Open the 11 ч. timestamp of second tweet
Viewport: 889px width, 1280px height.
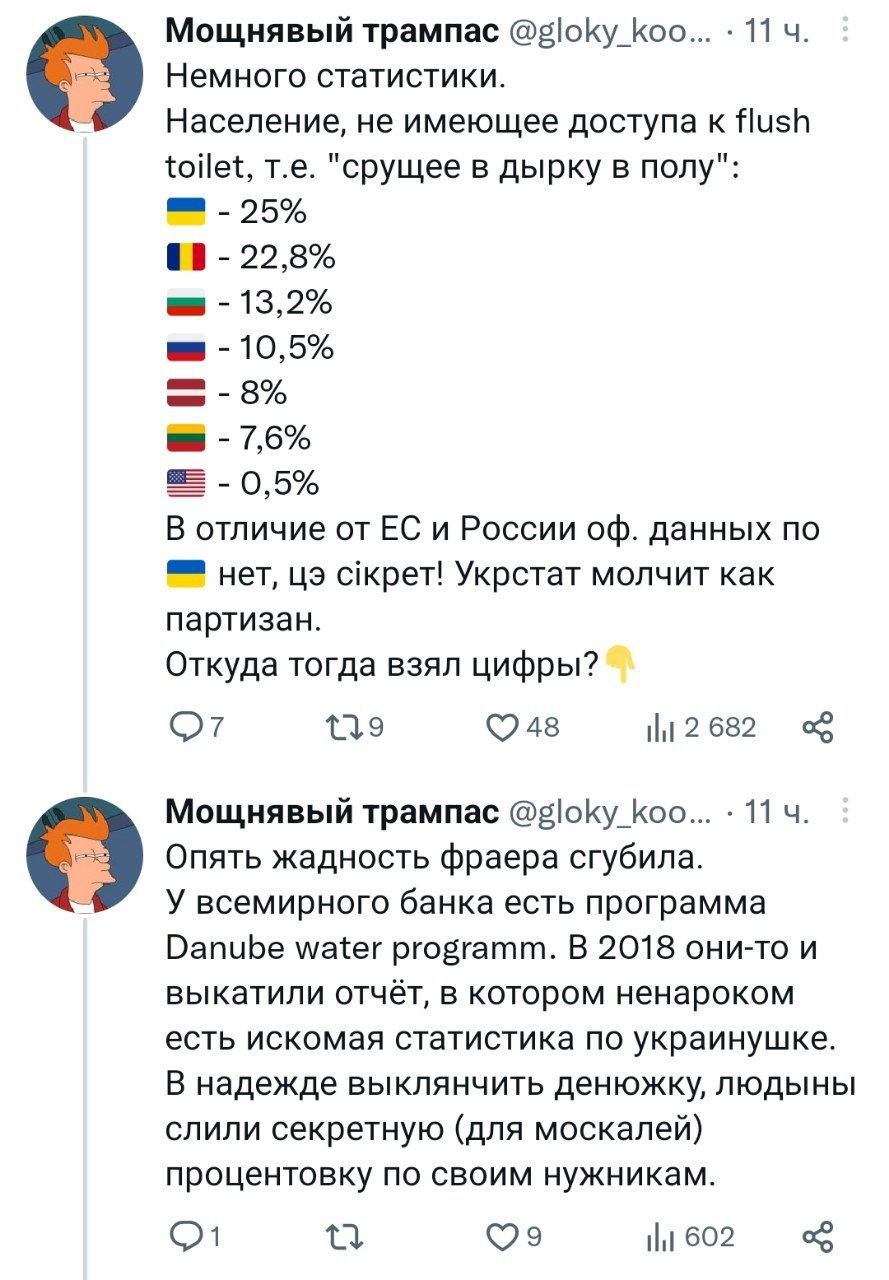point(784,813)
